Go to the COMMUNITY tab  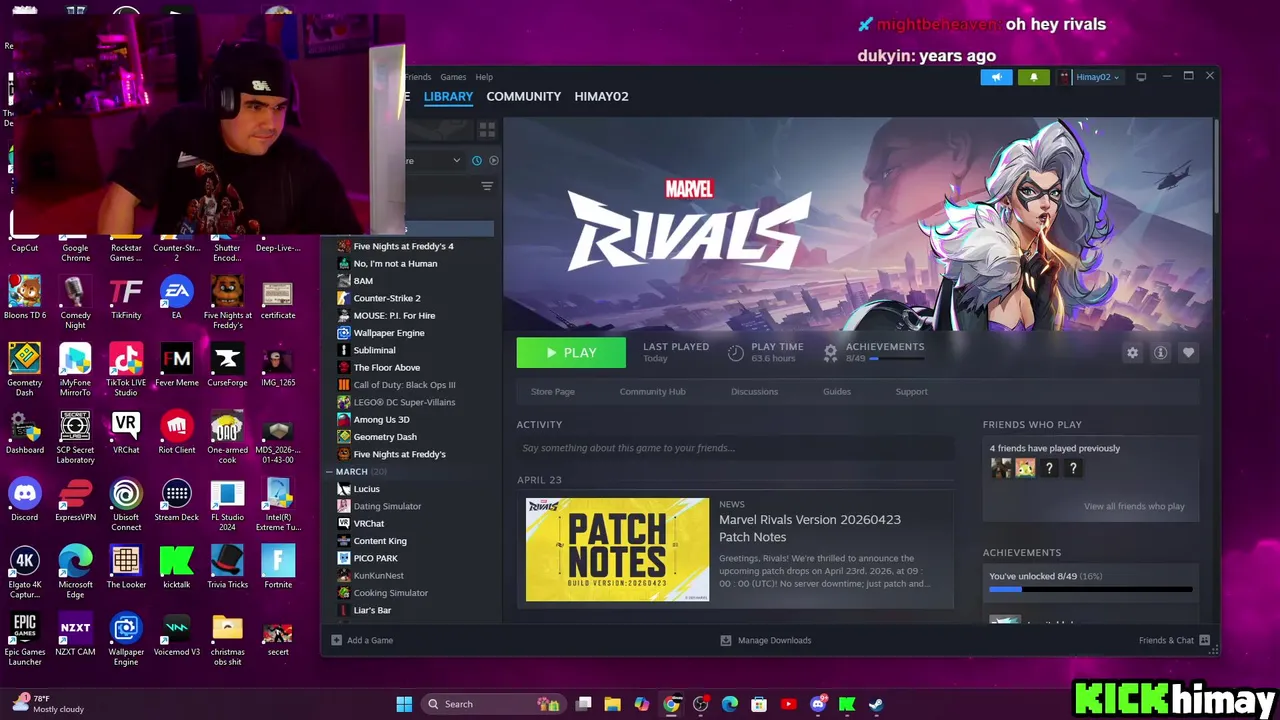tap(523, 96)
